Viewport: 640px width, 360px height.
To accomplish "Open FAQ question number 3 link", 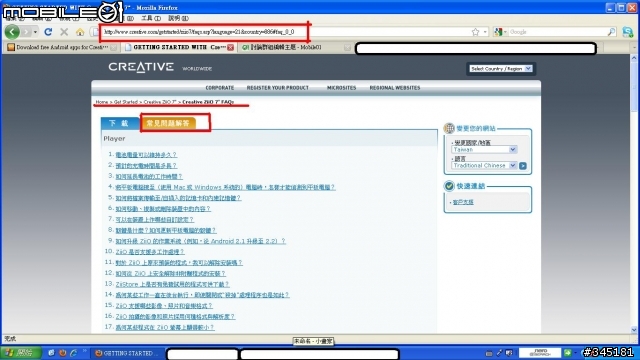I will 149,176.
